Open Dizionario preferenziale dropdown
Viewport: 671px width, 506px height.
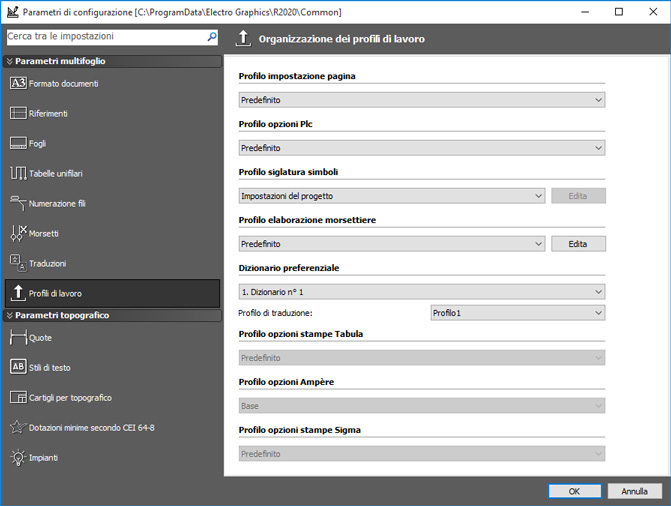tap(422, 292)
